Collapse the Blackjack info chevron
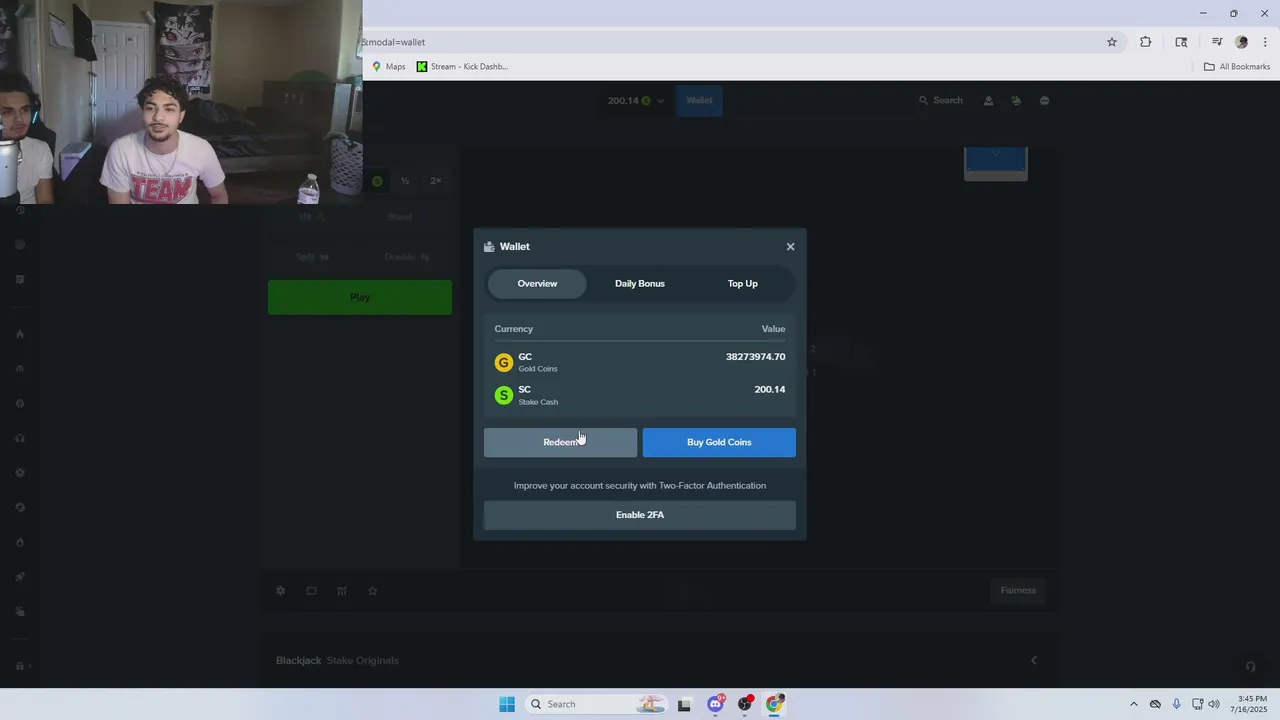This screenshot has height=720, width=1280. pyautogui.click(x=1034, y=660)
